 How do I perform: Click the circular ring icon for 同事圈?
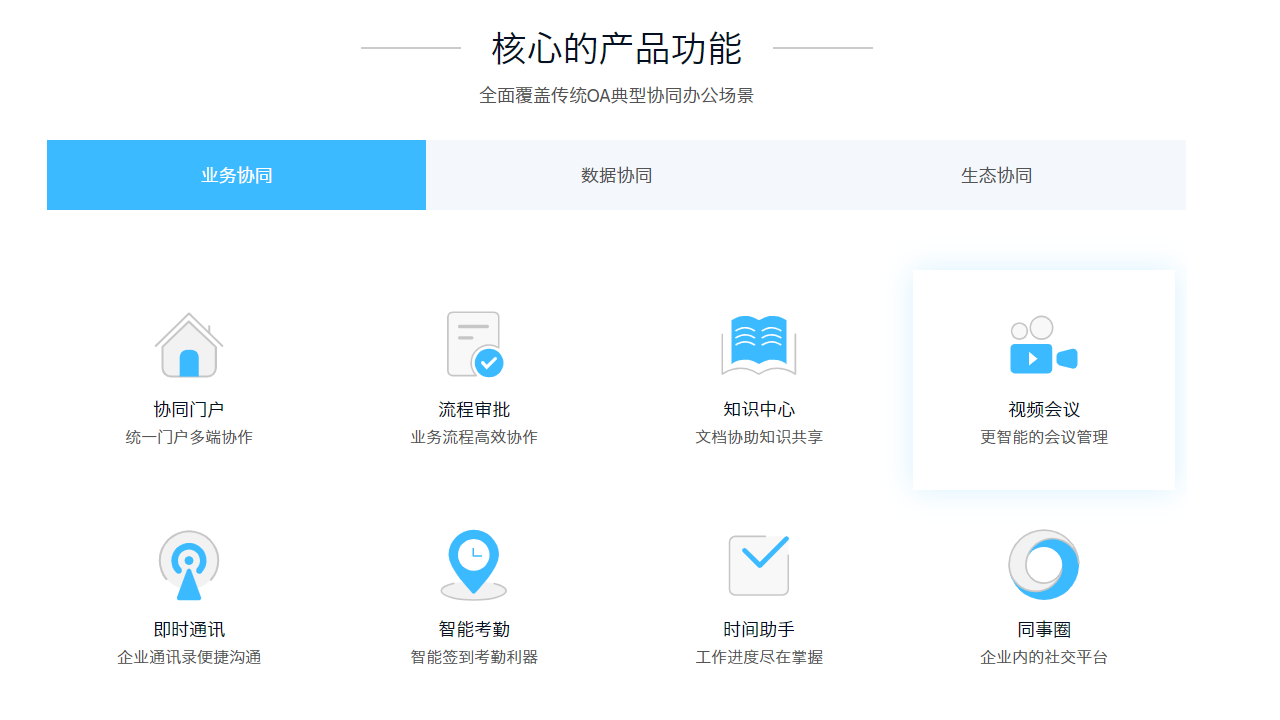(1044, 565)
